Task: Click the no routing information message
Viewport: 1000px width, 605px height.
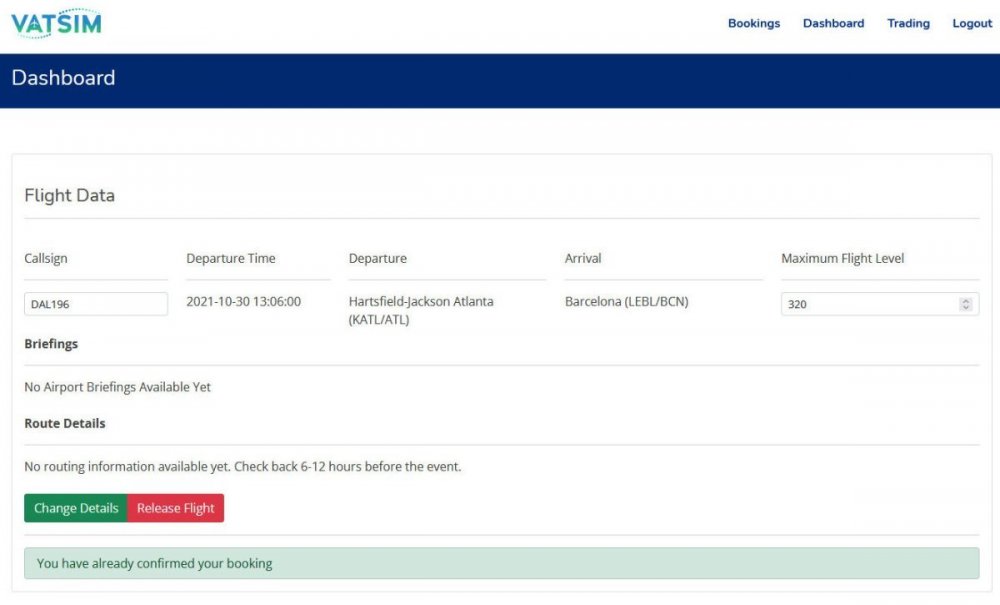Action: 242,466
